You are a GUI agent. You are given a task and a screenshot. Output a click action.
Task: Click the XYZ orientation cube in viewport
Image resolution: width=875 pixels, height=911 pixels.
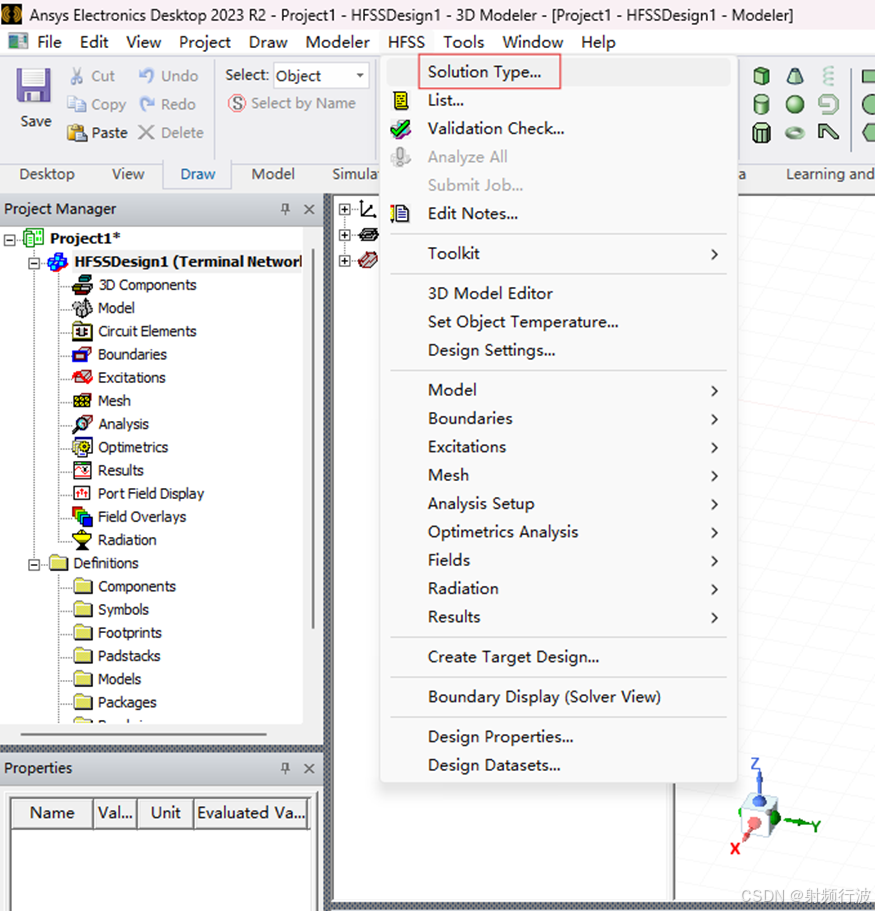pyautogui.click(x=761, y=816)
